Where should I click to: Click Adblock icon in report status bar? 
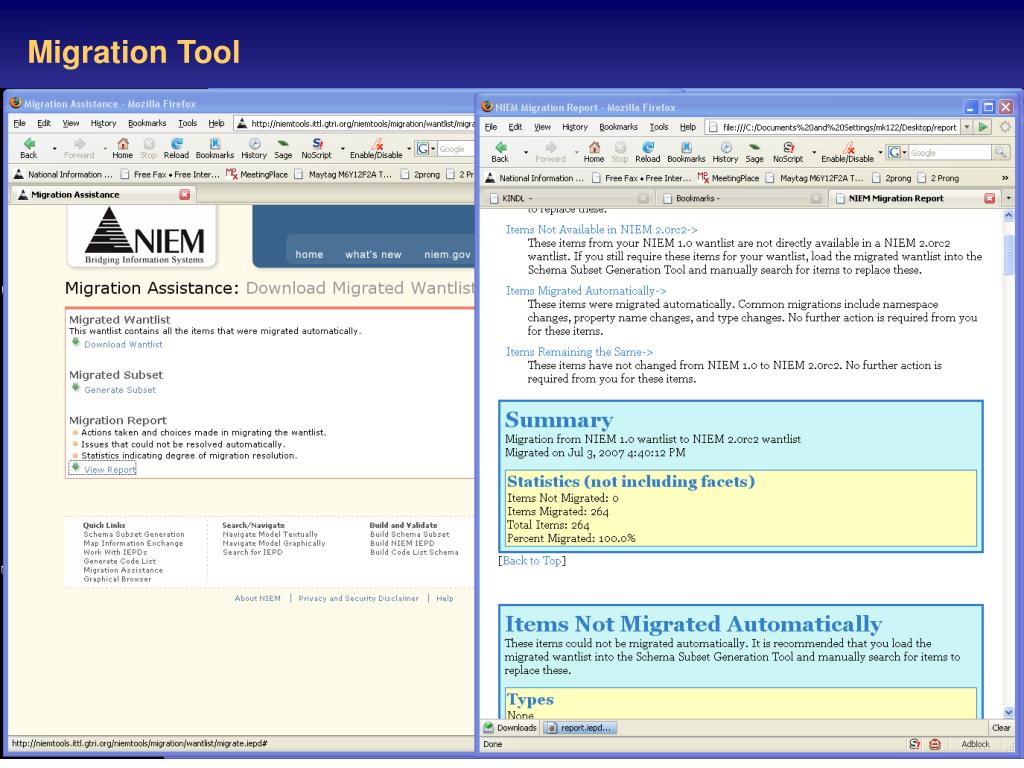[975, 744]
